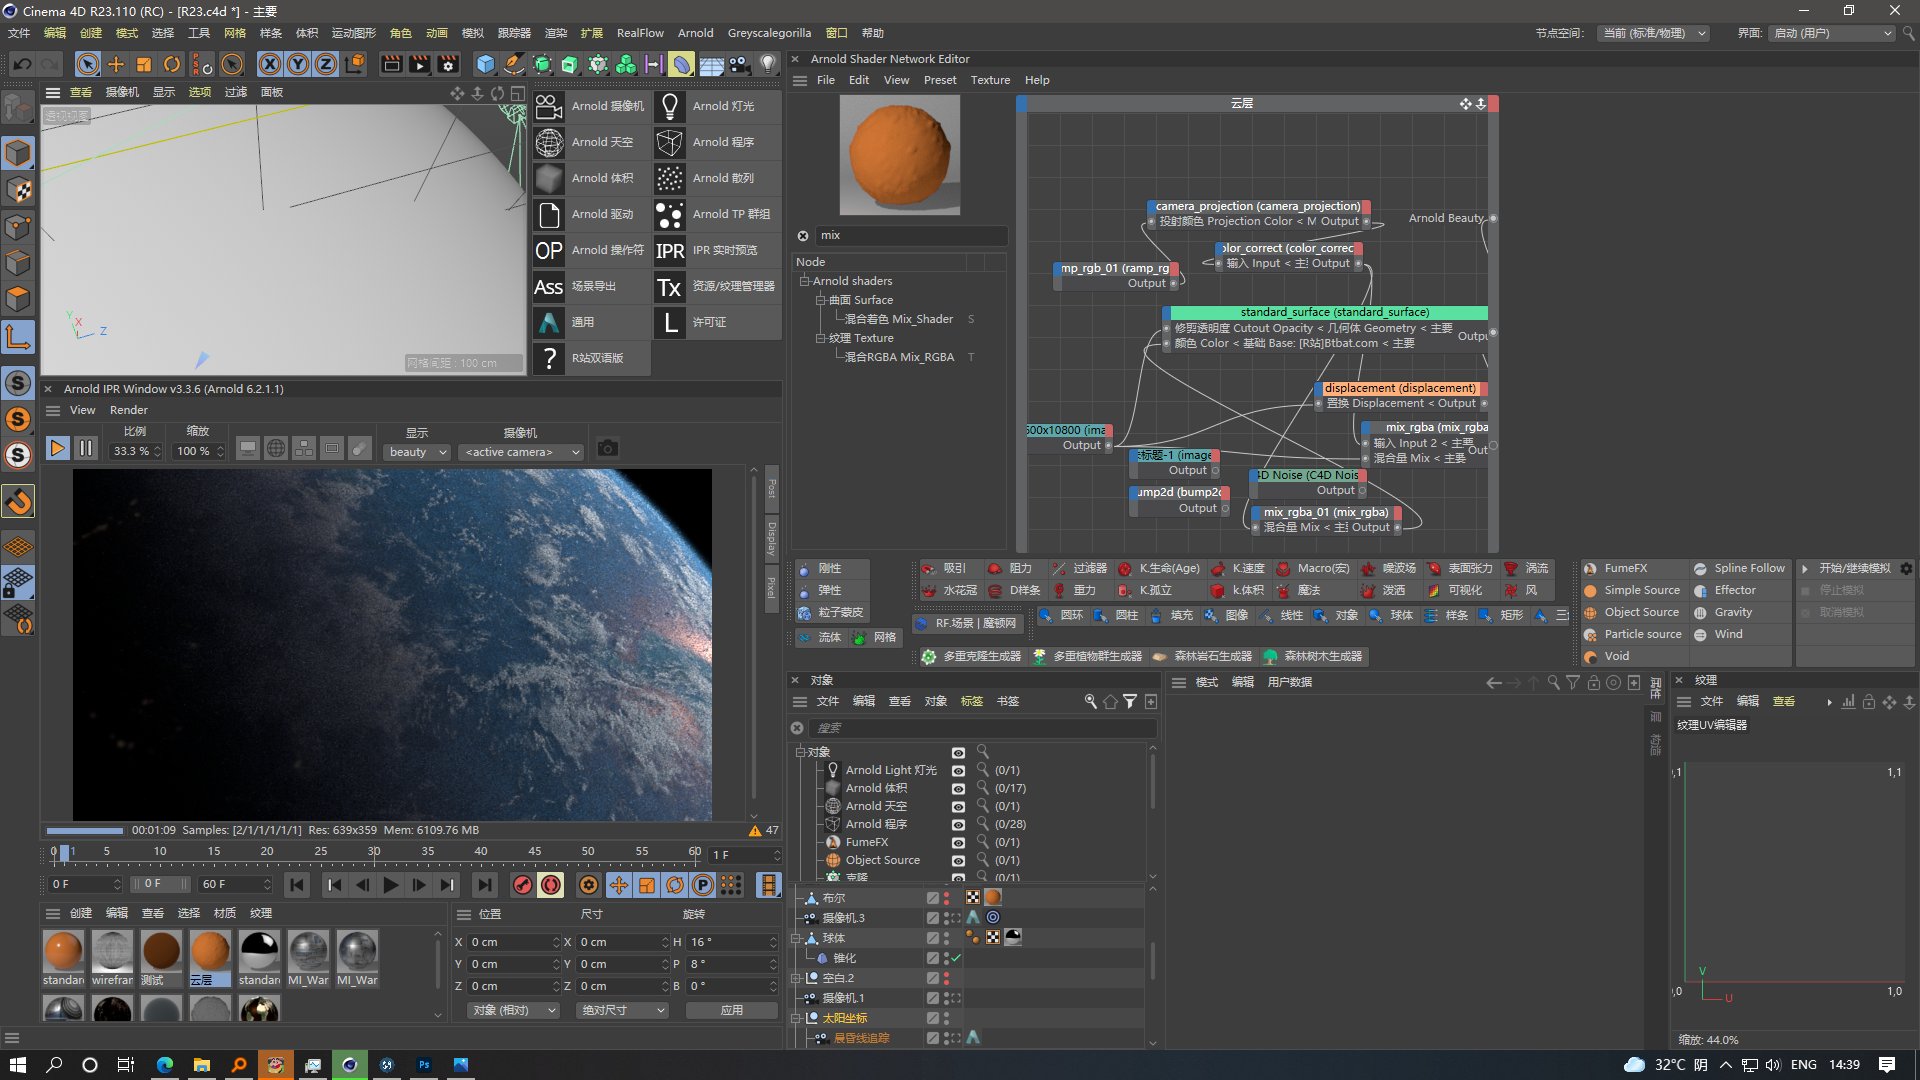Open the active camera dropdown
1920x1080 pixels.
[x=521, y=452]
